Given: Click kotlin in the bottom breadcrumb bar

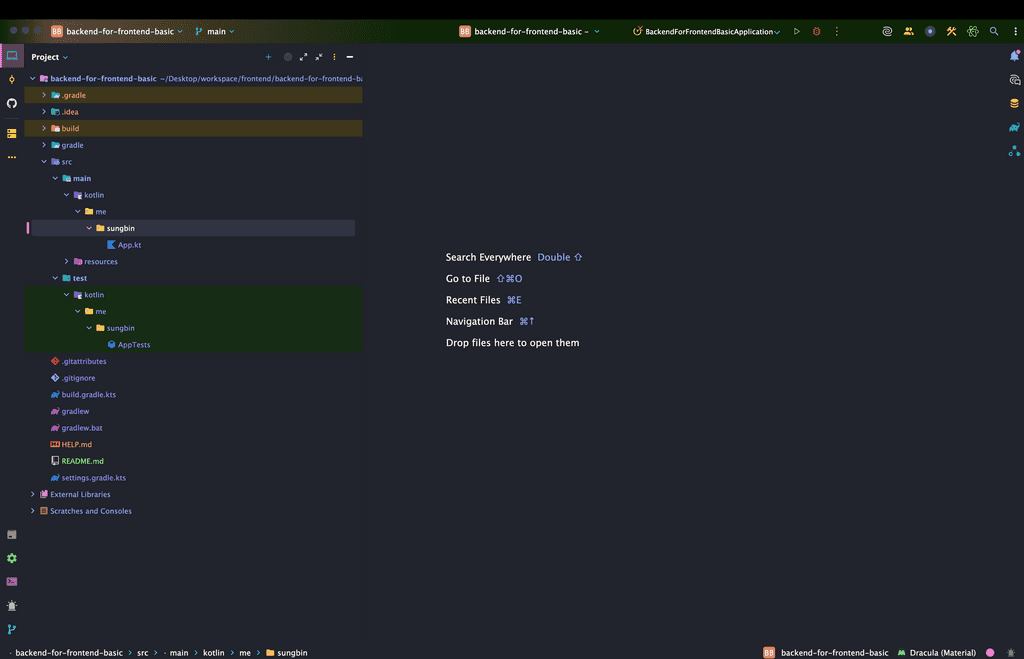Looking at the screenshot, I should tap(213, 652).
